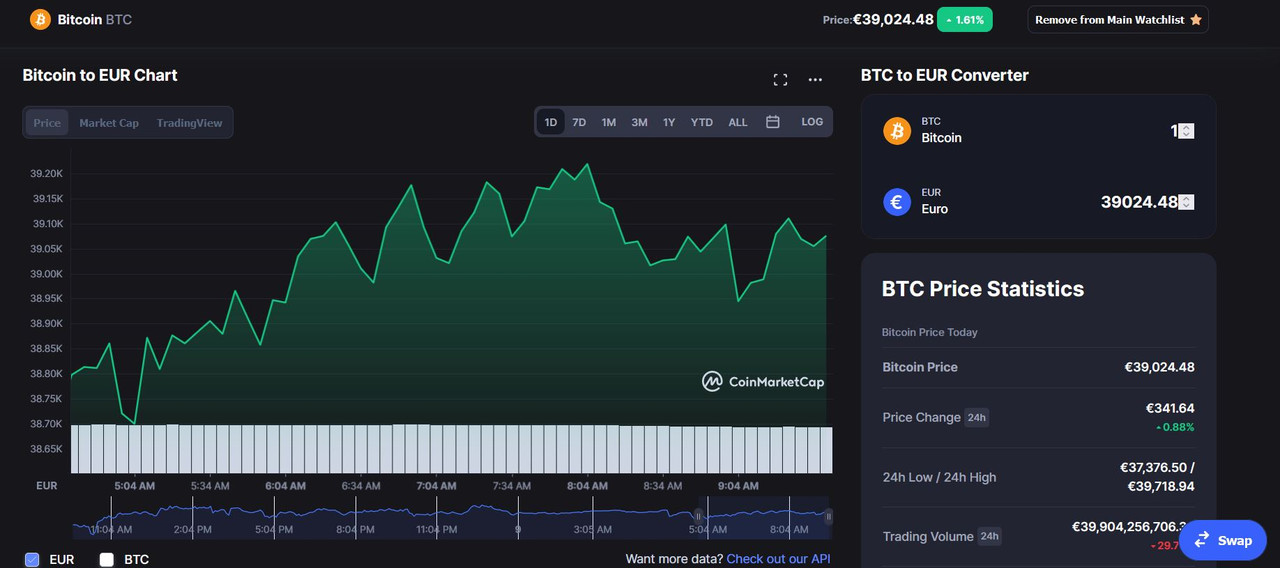1280x568 pixels.
Task: Click the 24h badge next to Trading Volume
Action: coord(989,537)
